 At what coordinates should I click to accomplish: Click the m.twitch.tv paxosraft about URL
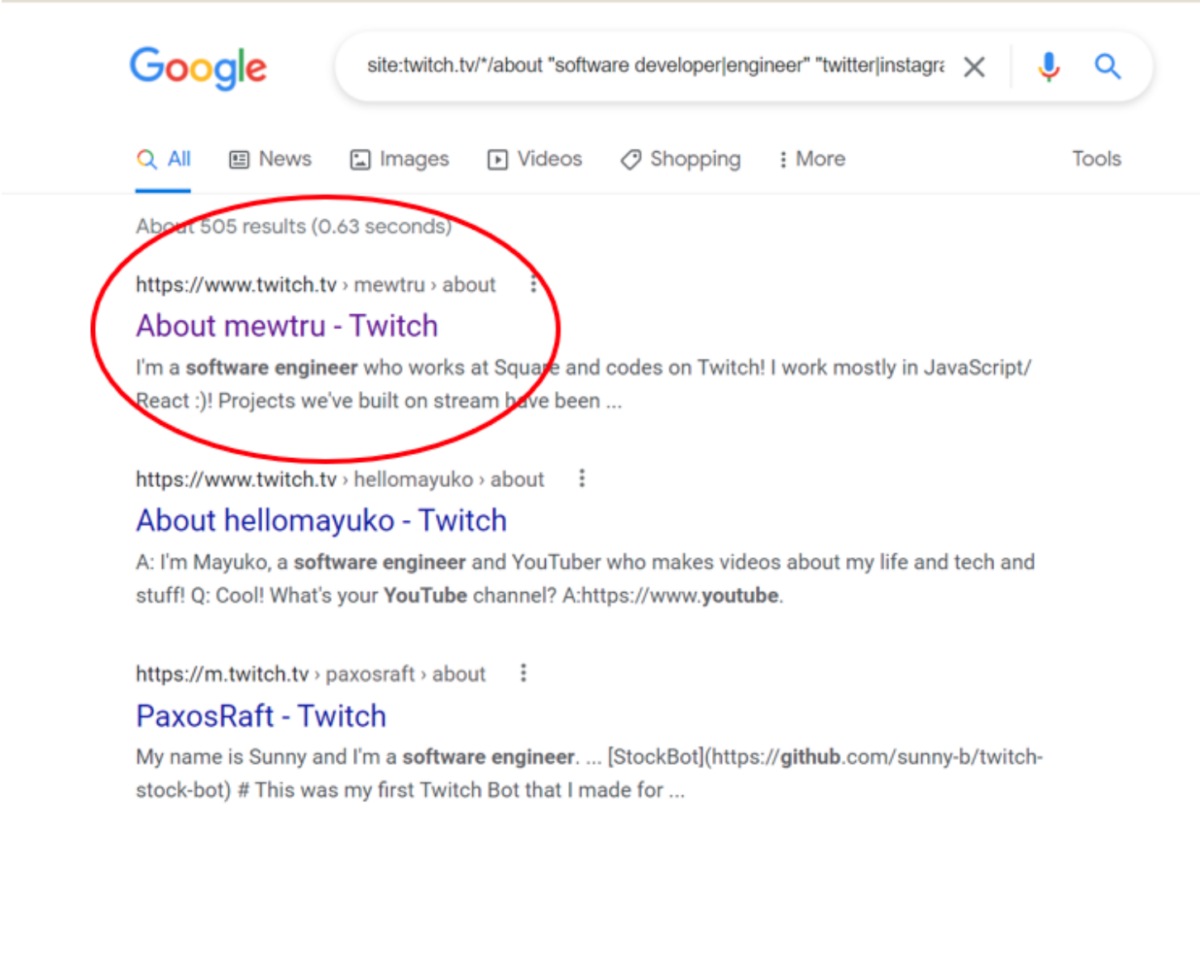[x=310, y=674]
